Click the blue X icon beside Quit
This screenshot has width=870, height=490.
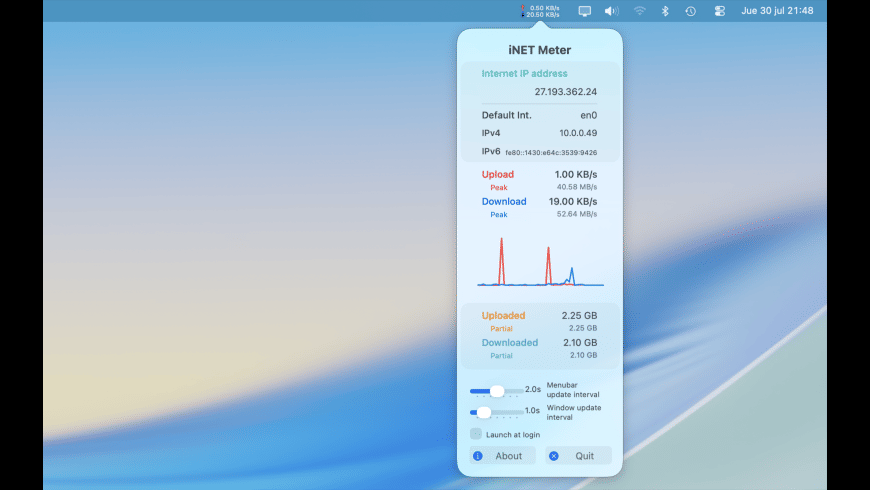pyautogui.click(x=554, y=456)
